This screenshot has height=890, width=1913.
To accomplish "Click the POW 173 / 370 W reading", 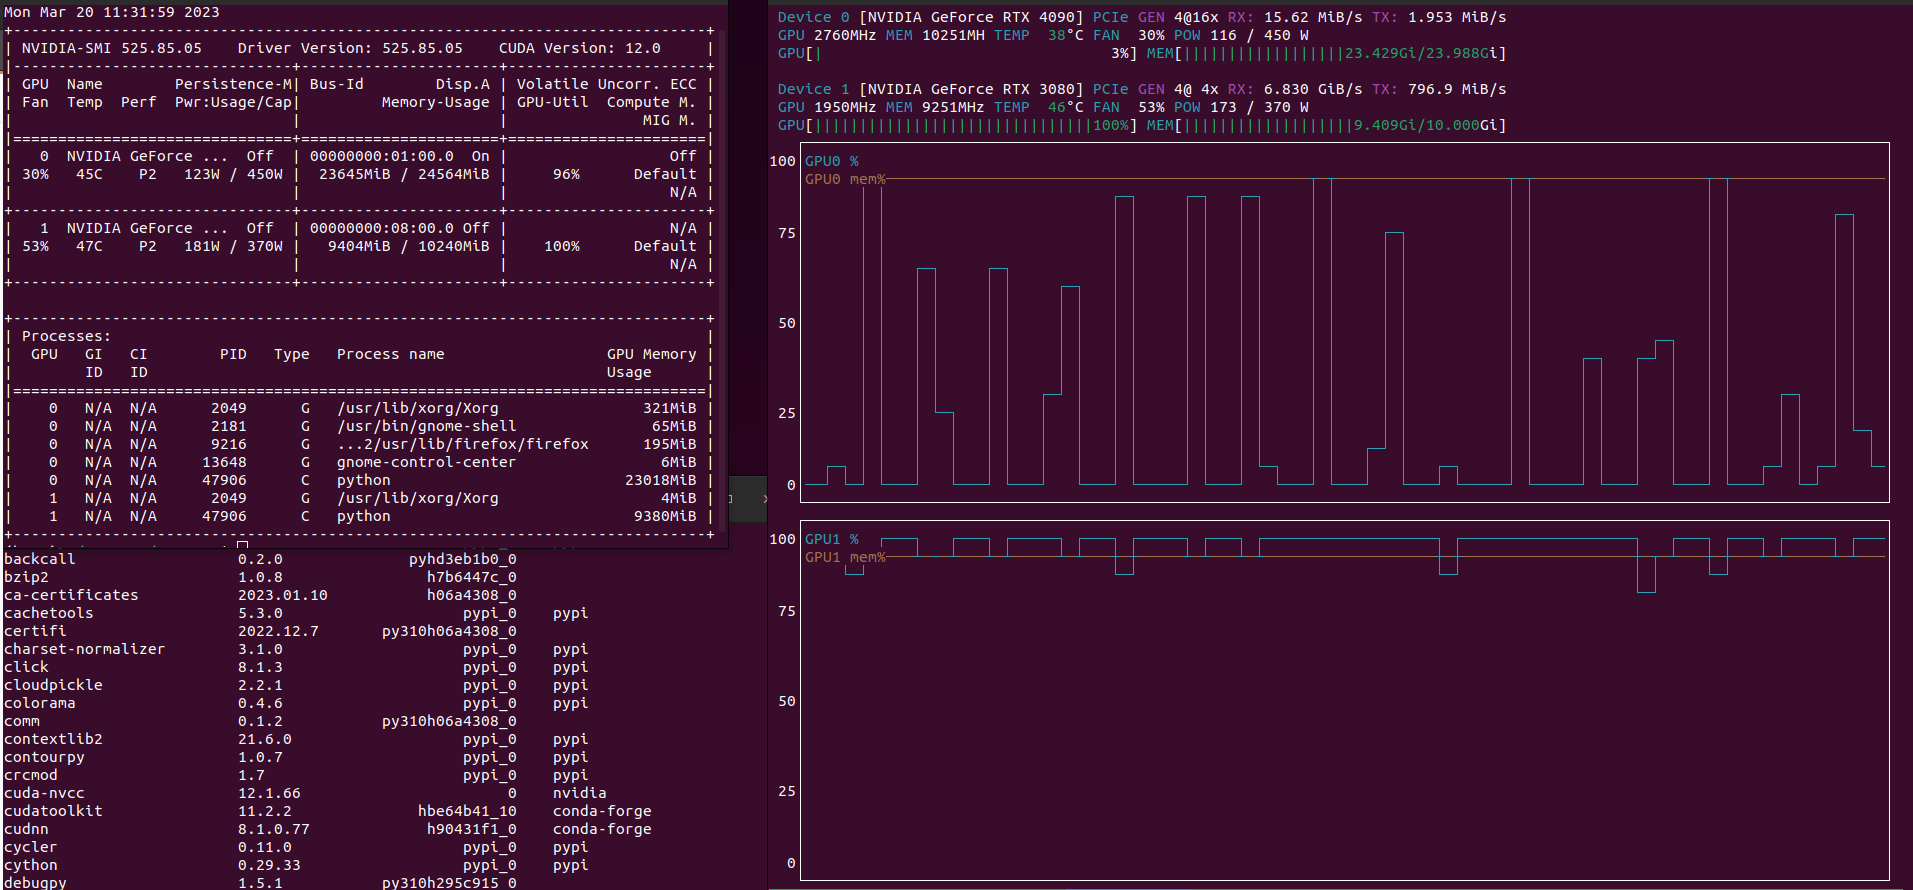I will click(1241, 107).
